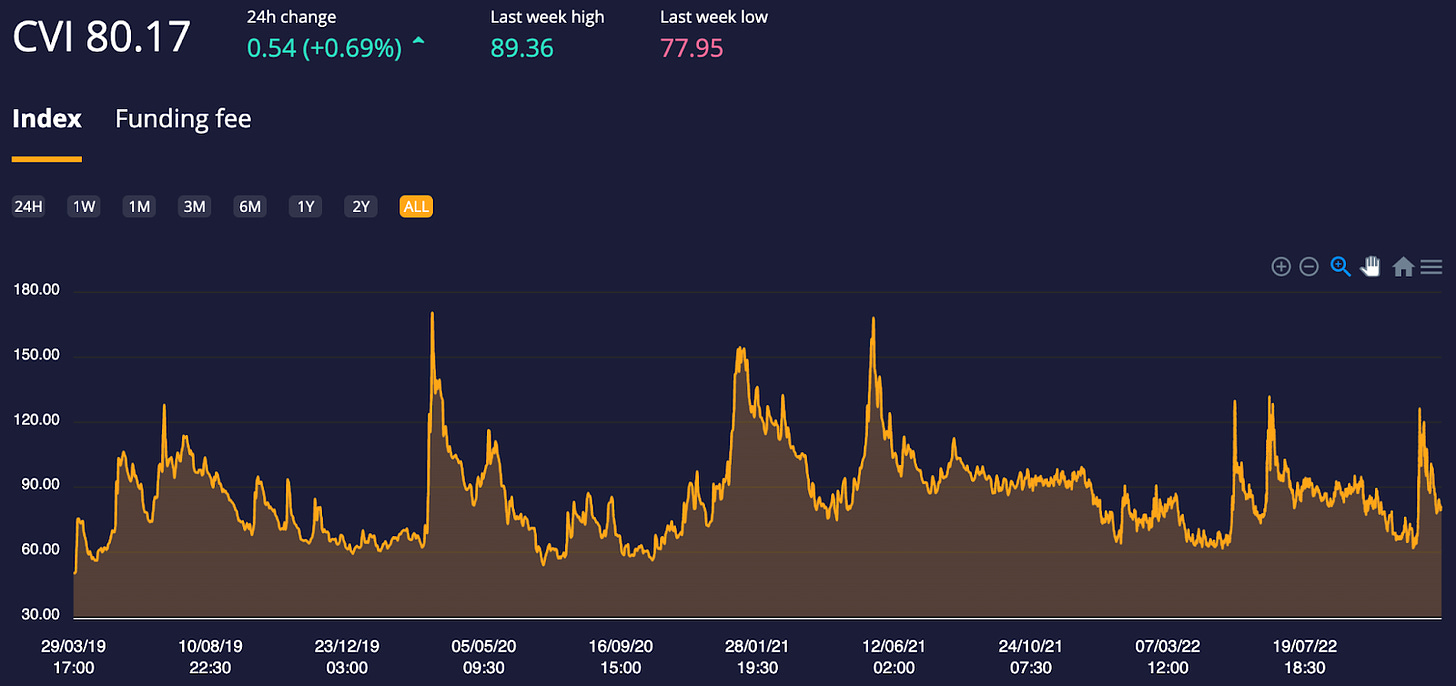This screenshot has width=1456, height=686.
Task: Click the green 24h change up arrow
Action: click(418, 43)
